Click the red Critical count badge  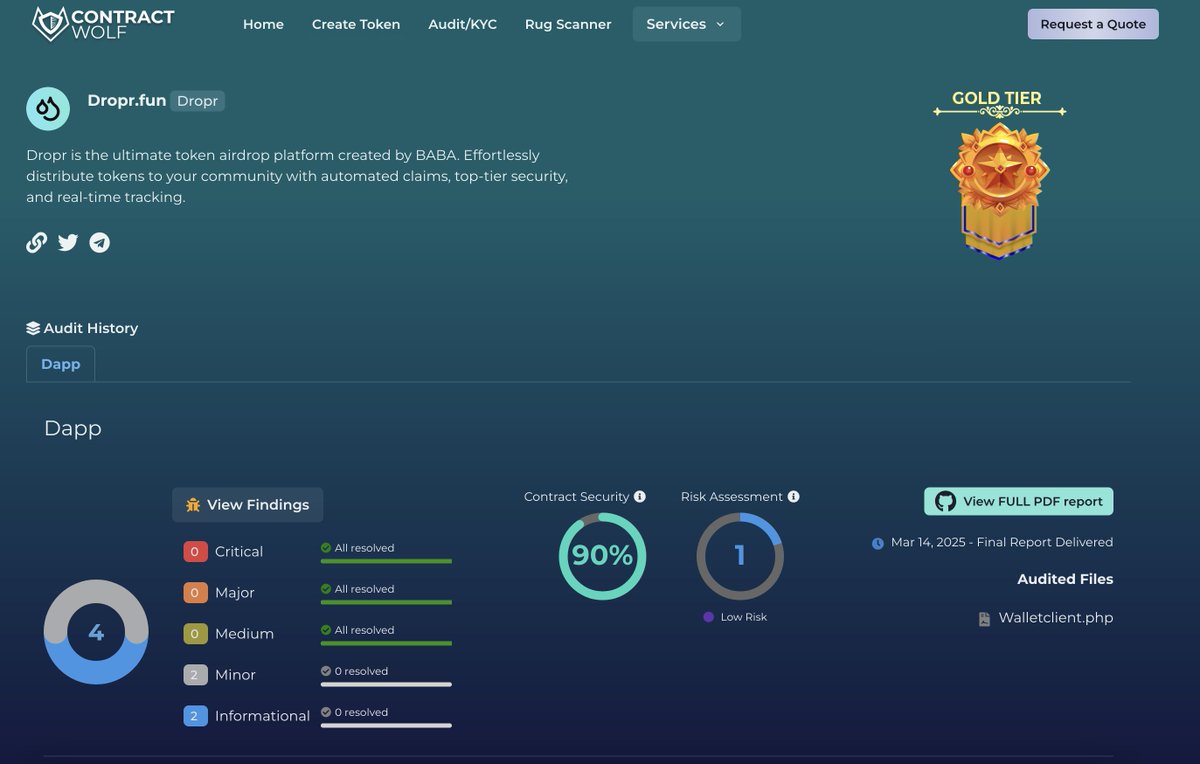(x=195, y=552)
